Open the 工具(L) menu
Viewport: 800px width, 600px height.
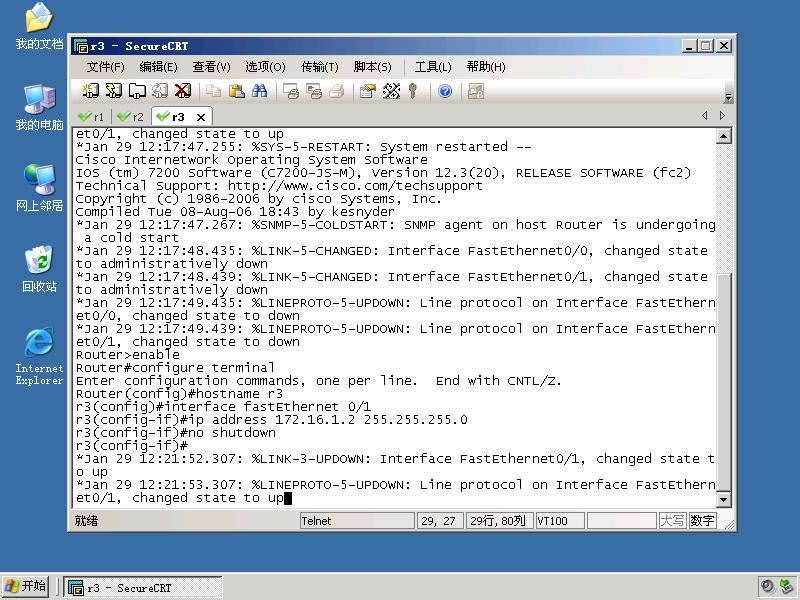pos(433,67)
